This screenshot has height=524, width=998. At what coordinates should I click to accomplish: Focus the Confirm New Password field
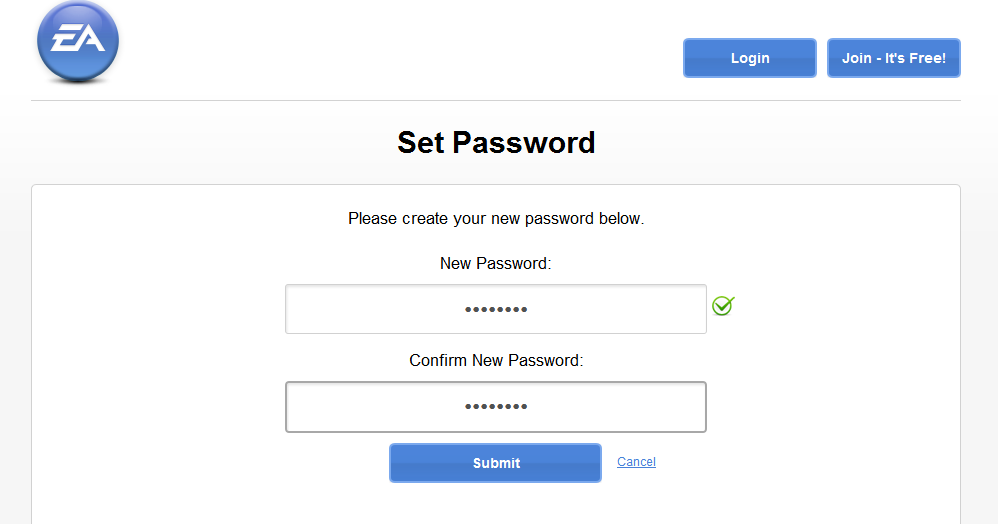click(496, 407)
